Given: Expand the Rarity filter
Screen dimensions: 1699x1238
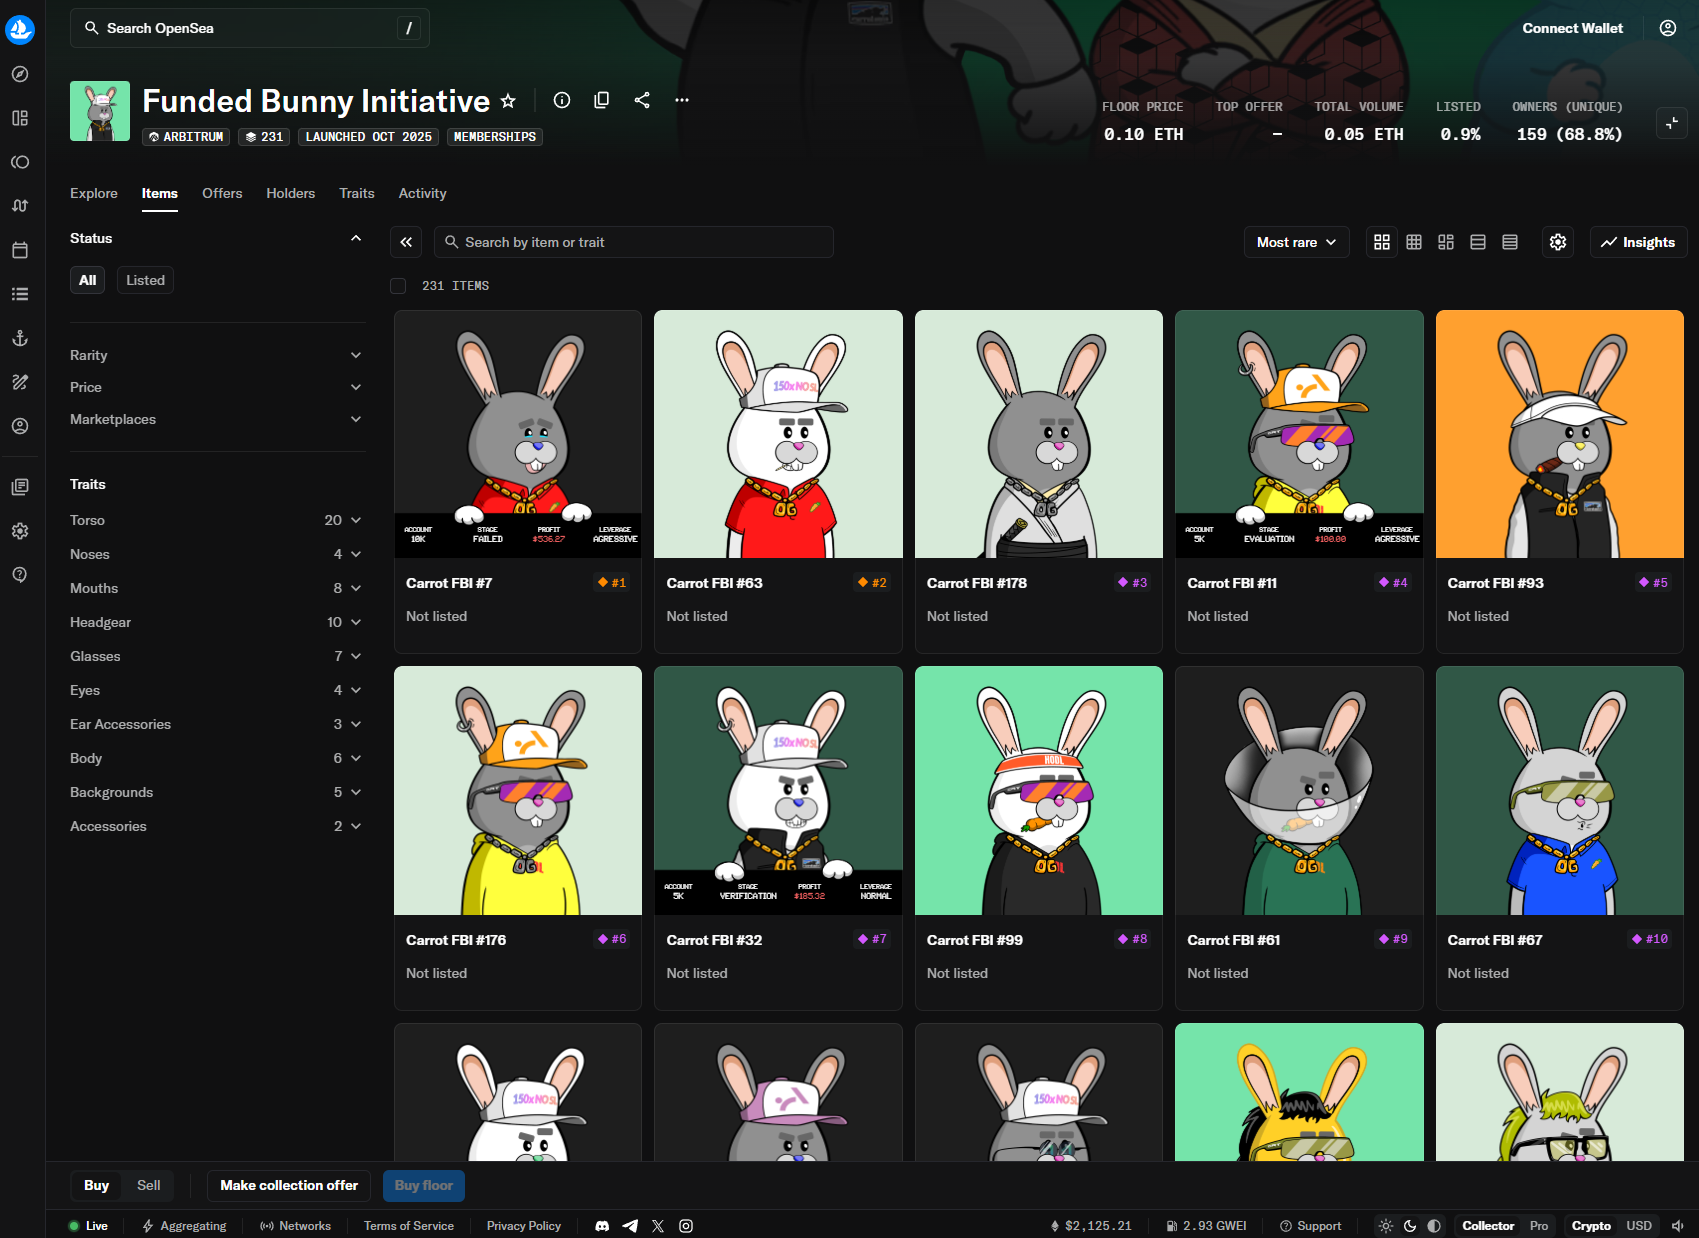Looking at the screenshot, I should point(216,355).
